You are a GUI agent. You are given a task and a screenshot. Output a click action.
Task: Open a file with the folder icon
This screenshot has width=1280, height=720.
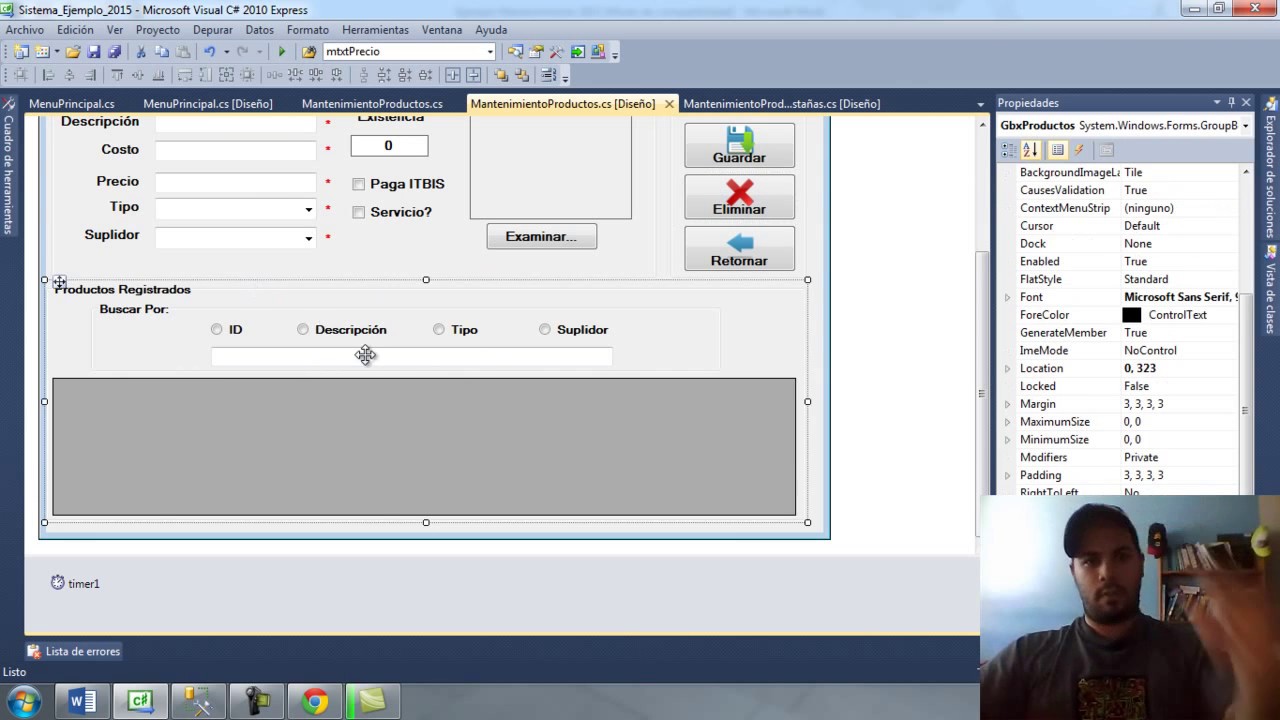74,51
